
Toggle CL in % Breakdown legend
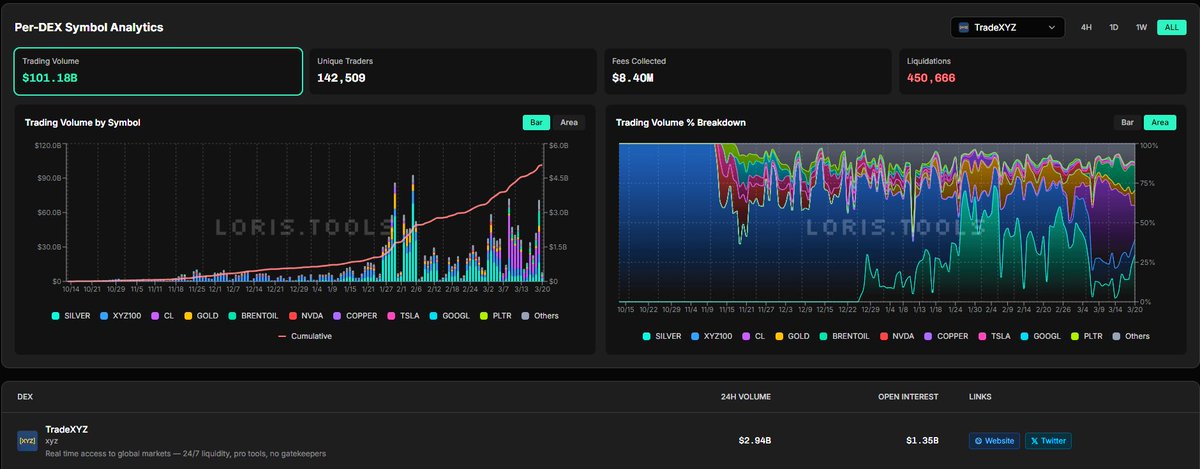pos(753,336)
